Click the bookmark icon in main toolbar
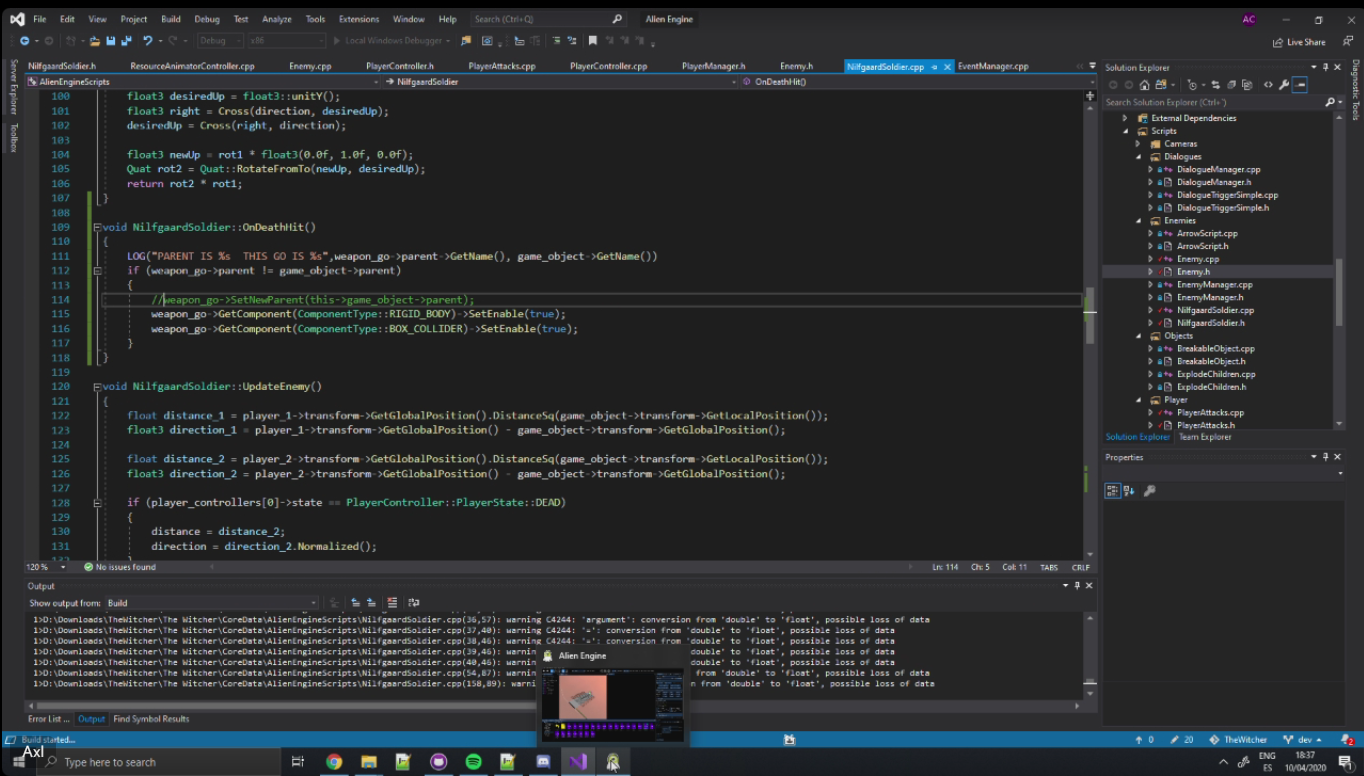Image resolution: width=1364 pixels, height=776 pixels. [593, 41]
